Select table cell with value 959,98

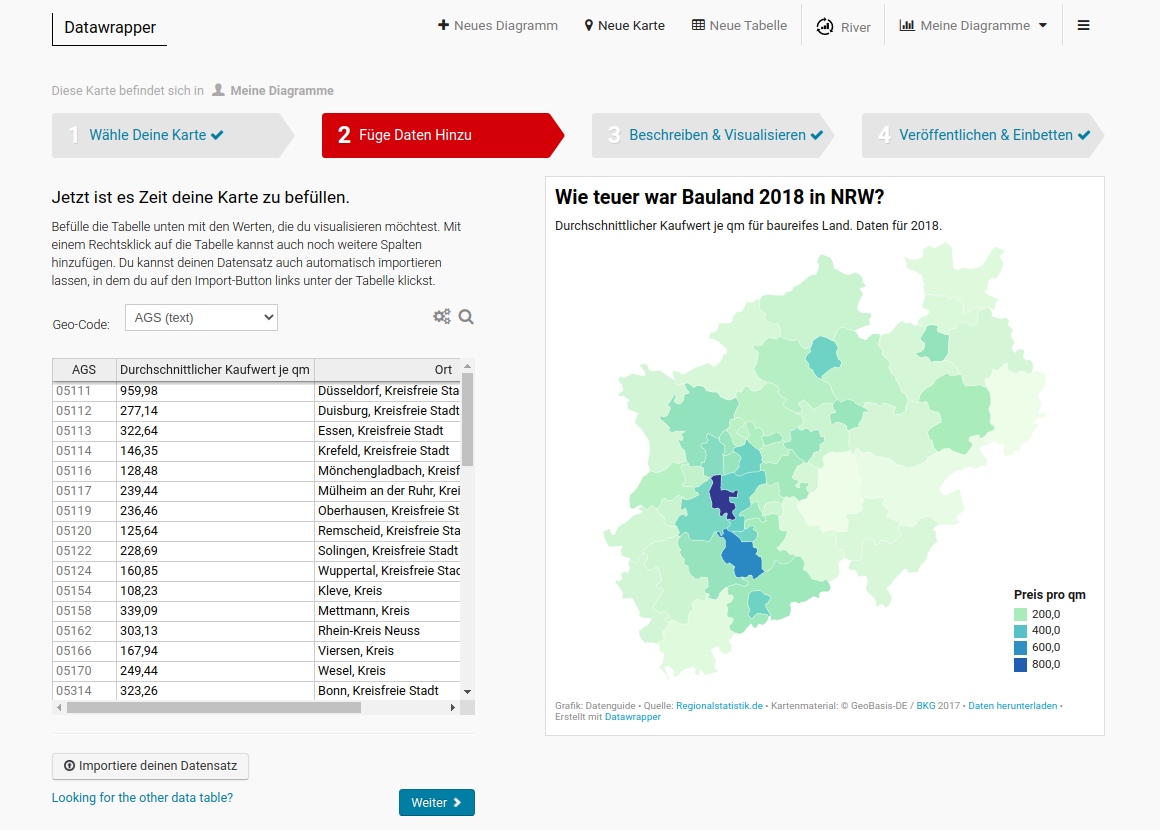[215, 391]
